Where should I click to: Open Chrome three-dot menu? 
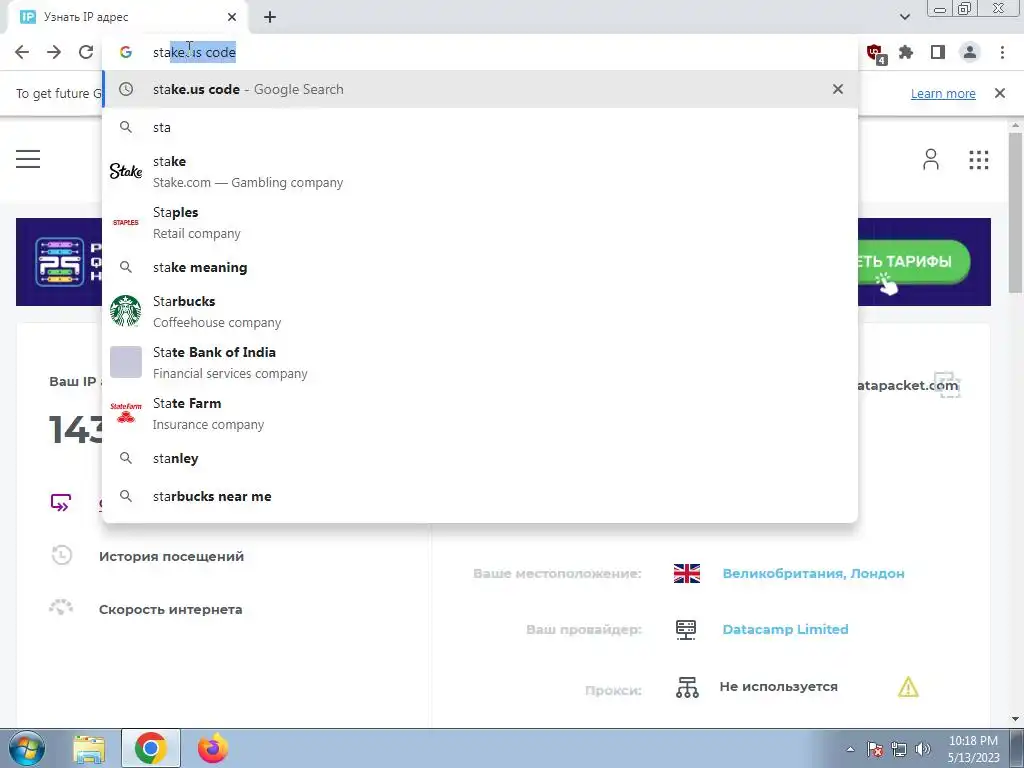point(1002,52)
